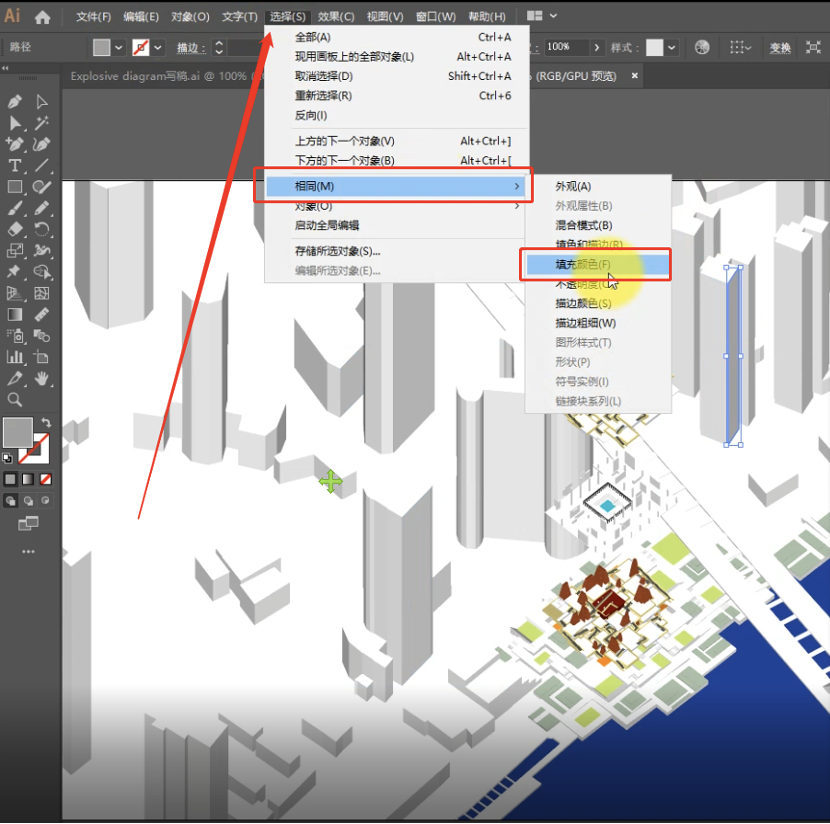
Task: Switch to Draw Normal mode
Action: (10, 501)
